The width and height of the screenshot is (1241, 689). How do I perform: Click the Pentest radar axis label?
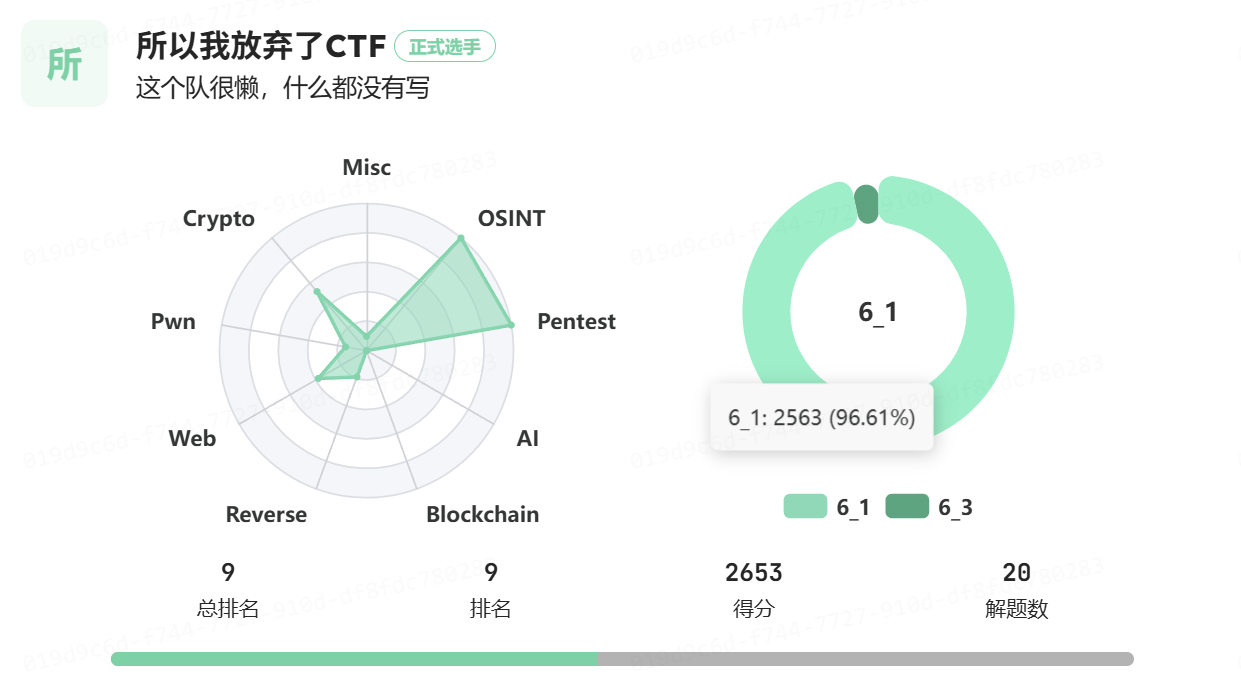tap(576, 322)
